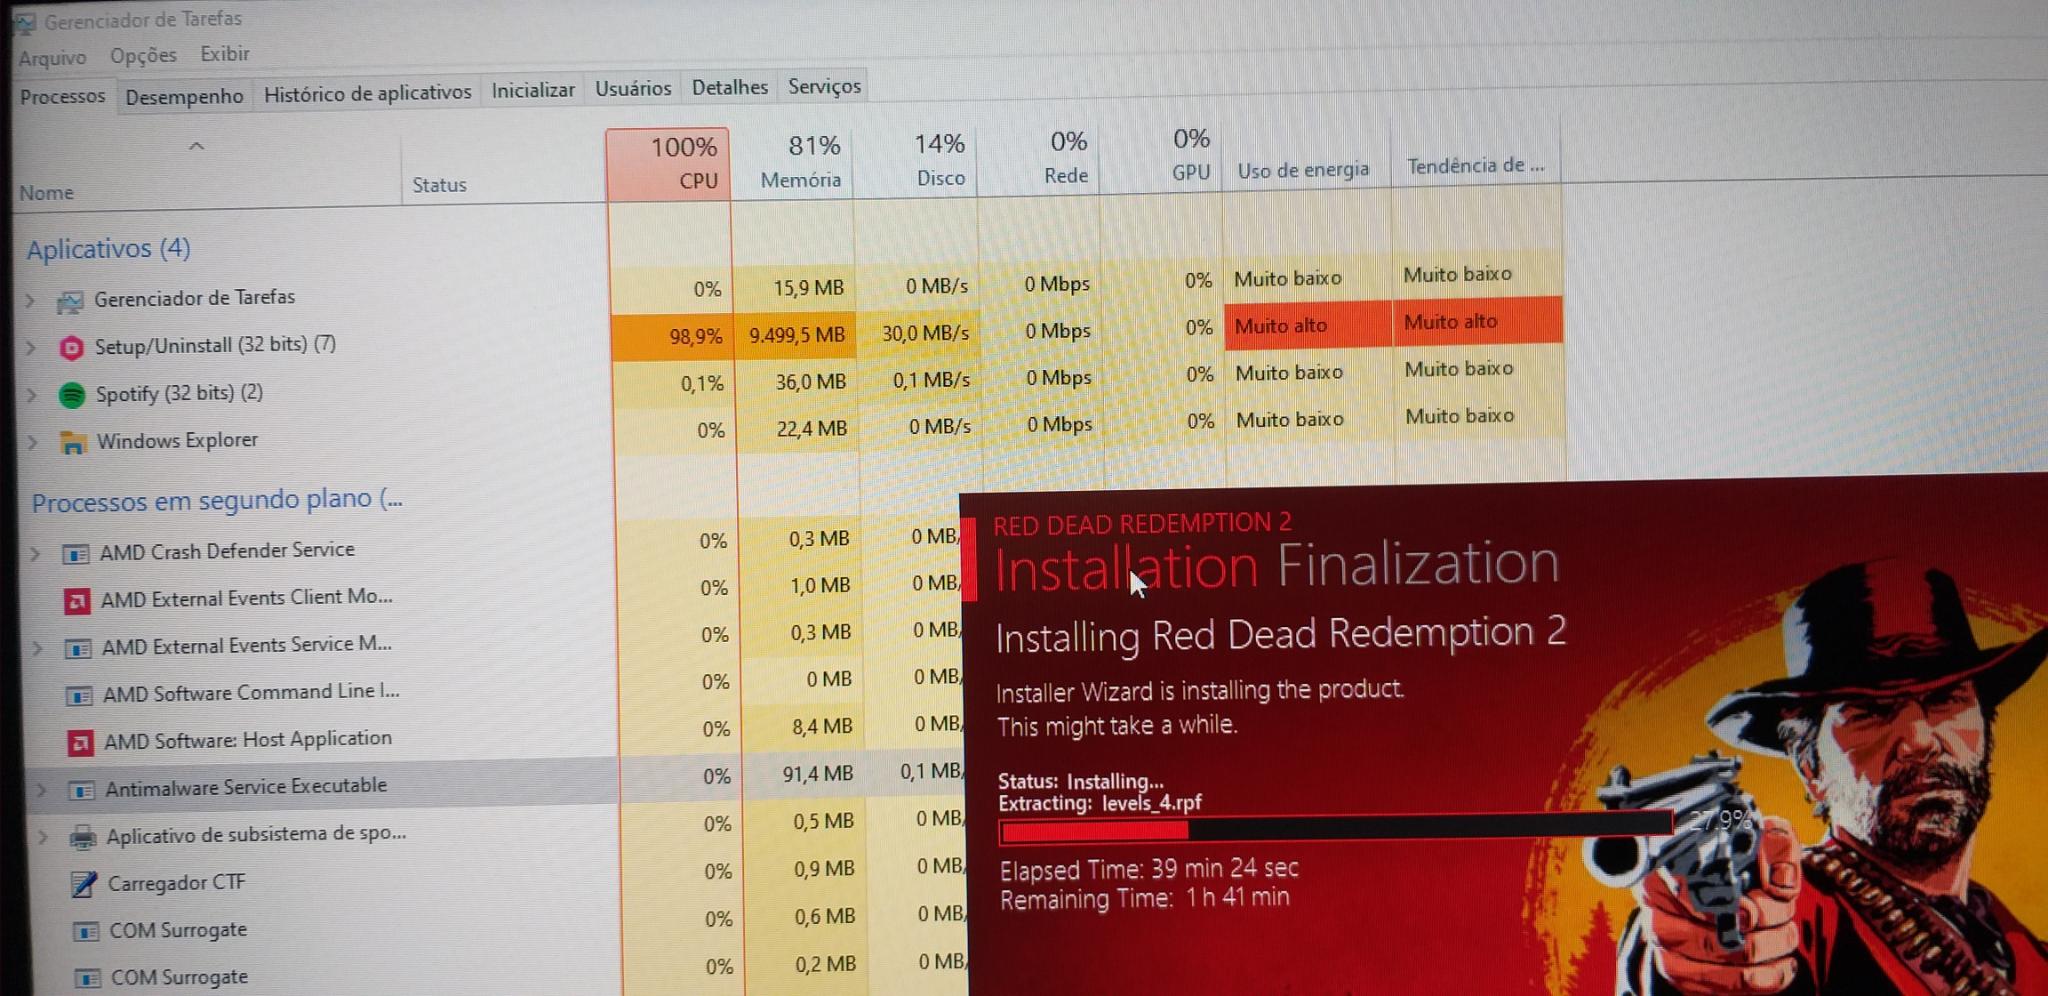2048x996 pixels.
Task: Expand the Aplicativo de subsistema de spooler row
Action: click(x=43, y=837)
